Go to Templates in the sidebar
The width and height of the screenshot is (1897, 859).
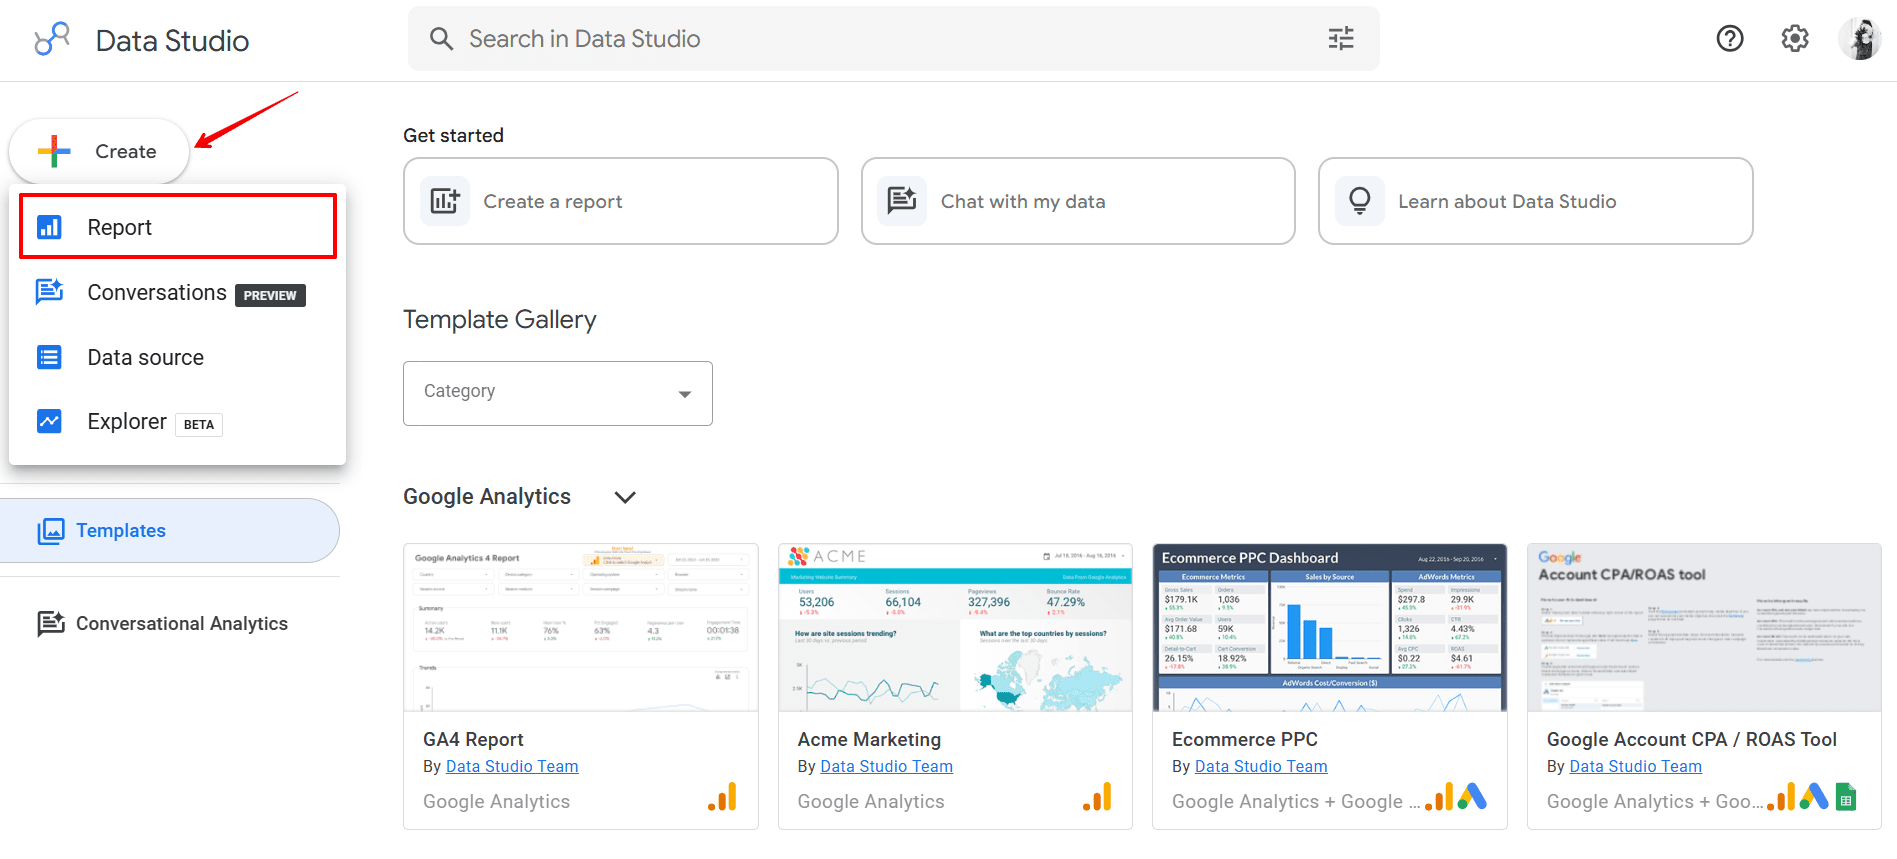tap(170, 531)
